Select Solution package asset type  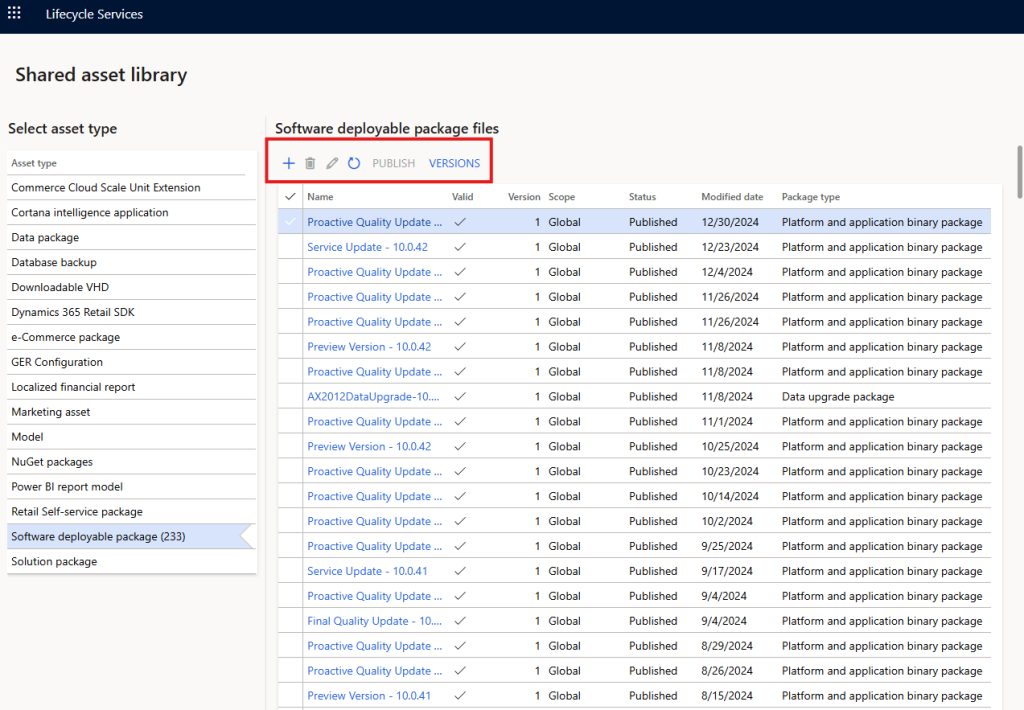coord(131,561)
